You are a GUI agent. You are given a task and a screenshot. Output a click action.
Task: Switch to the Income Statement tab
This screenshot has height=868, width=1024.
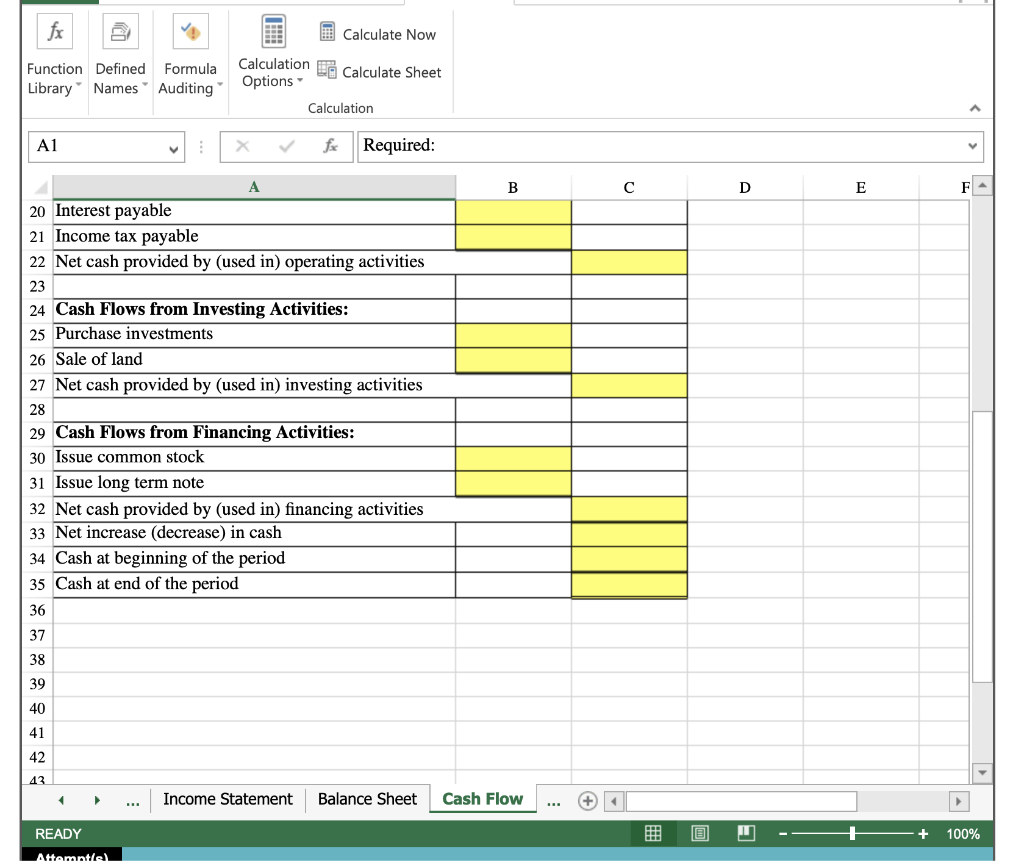pos(227,799)
